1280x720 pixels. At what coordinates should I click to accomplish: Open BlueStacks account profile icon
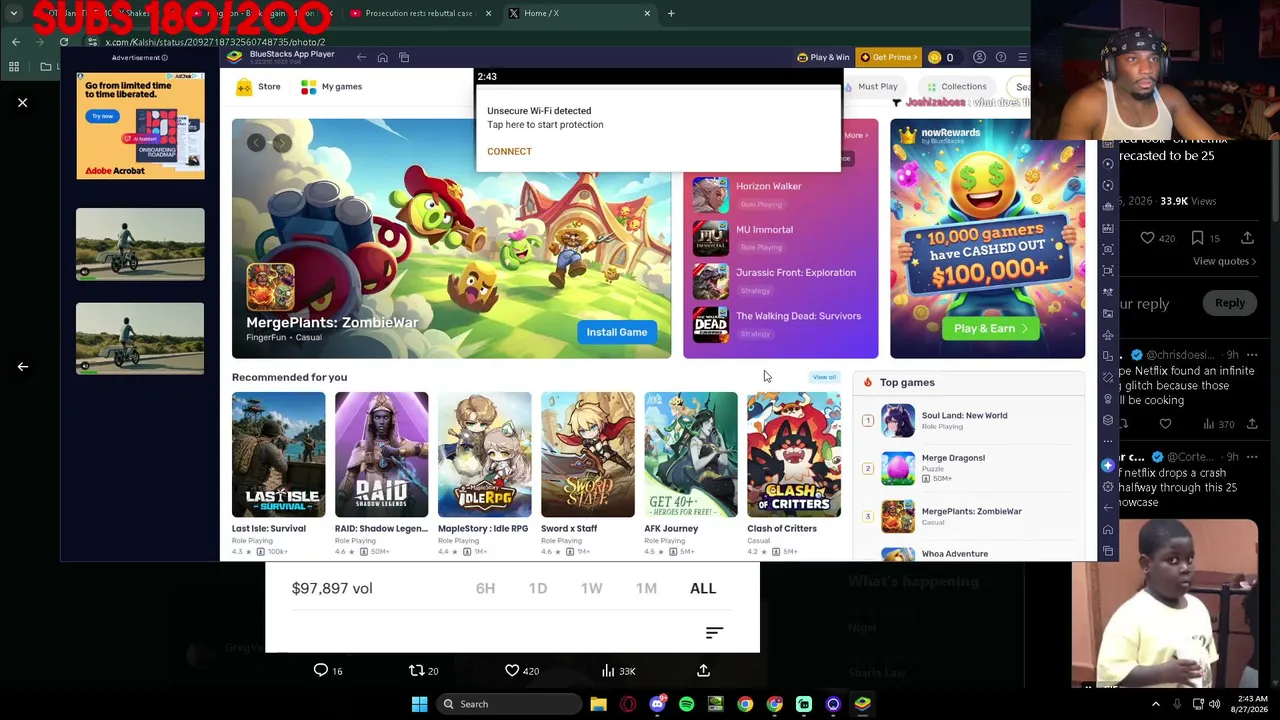(x=980, y=58)
